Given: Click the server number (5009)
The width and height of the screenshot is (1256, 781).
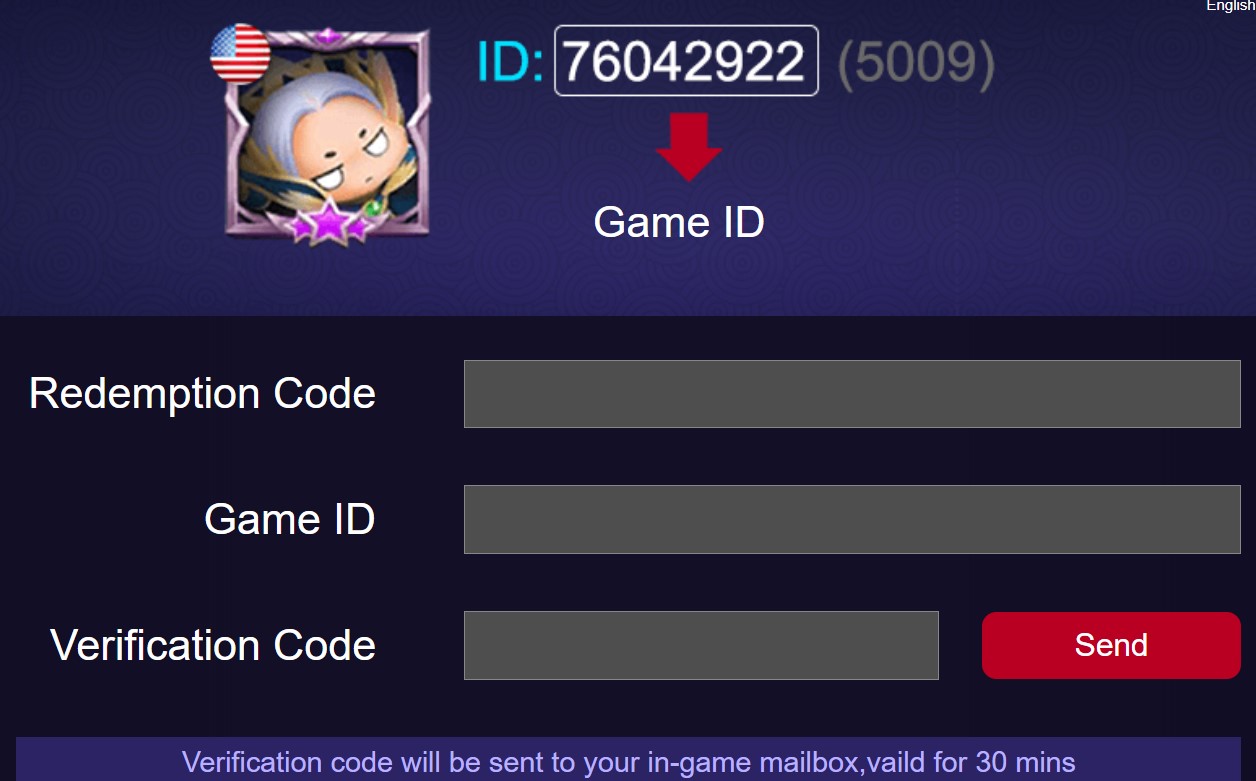Looking at the screenshot, I should [x=916, y=63].
